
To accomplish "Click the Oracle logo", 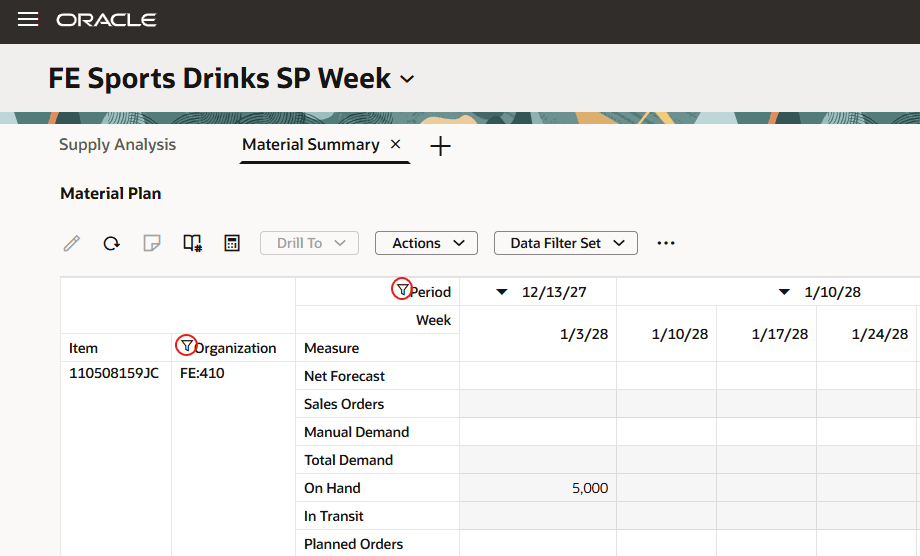I will pos(106,20).
